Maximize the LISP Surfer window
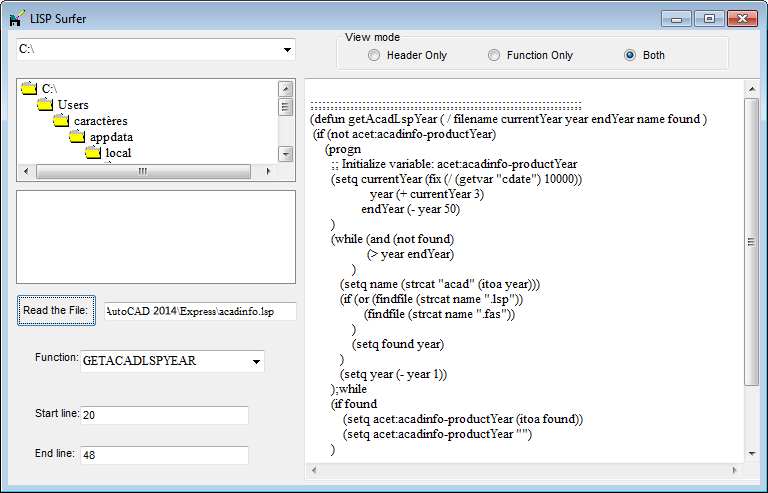This screenshot has height=493, width=768. [709, 19]
